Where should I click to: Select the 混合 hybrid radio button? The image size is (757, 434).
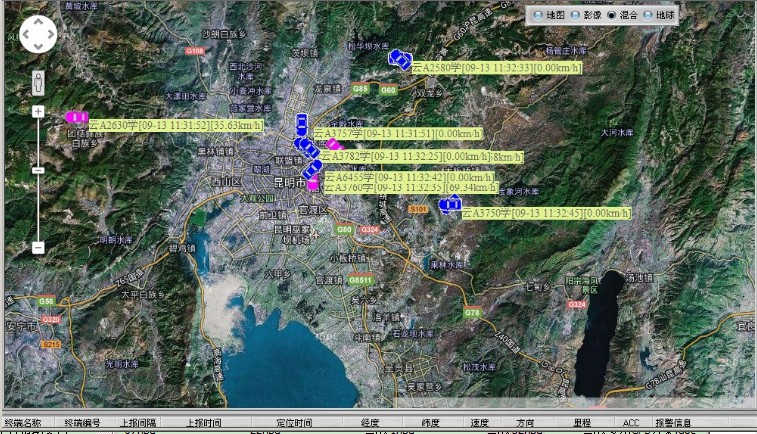click(612, 15)
